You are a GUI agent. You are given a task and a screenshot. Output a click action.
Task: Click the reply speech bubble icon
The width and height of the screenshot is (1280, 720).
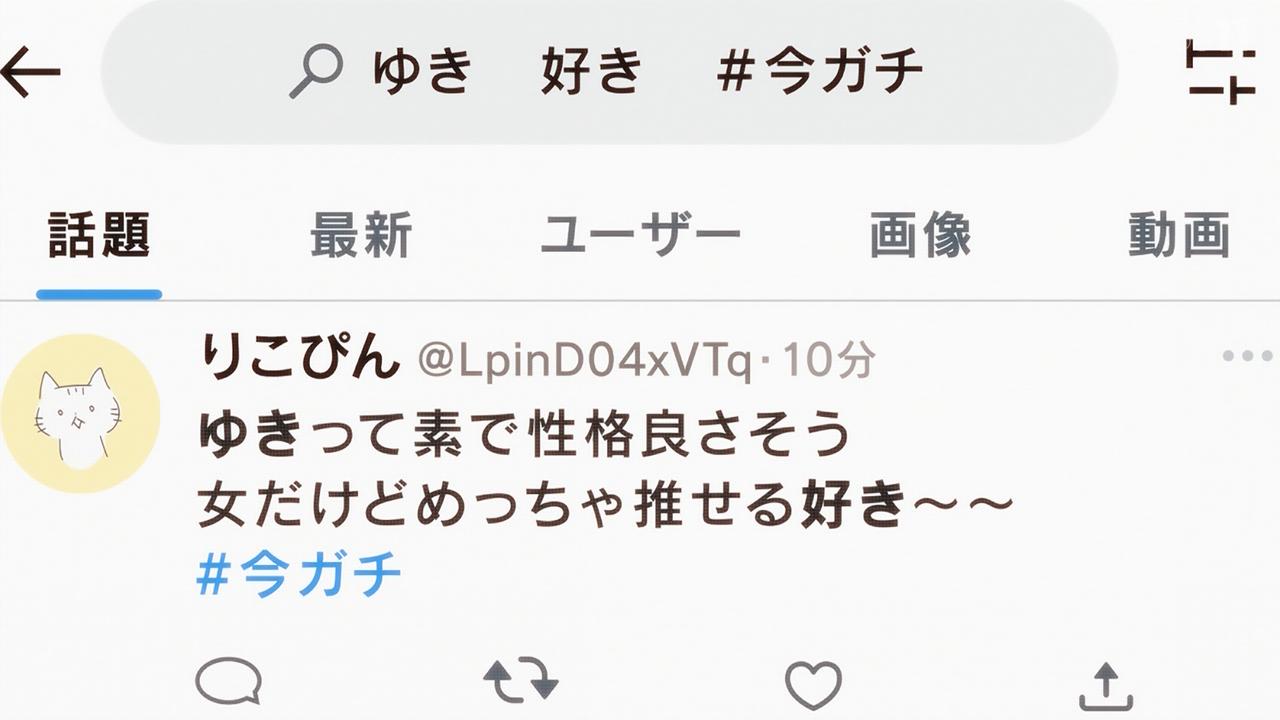228,683
